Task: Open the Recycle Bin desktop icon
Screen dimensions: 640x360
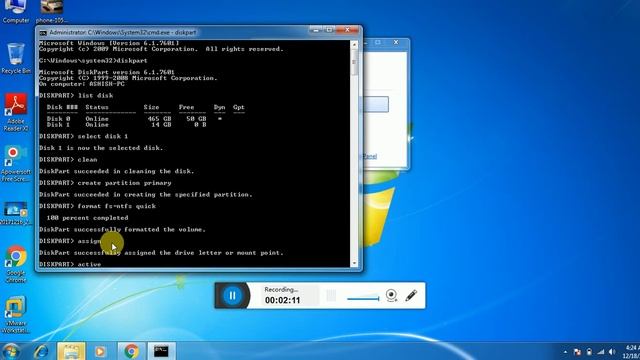Action: click(x=16, y=59)
